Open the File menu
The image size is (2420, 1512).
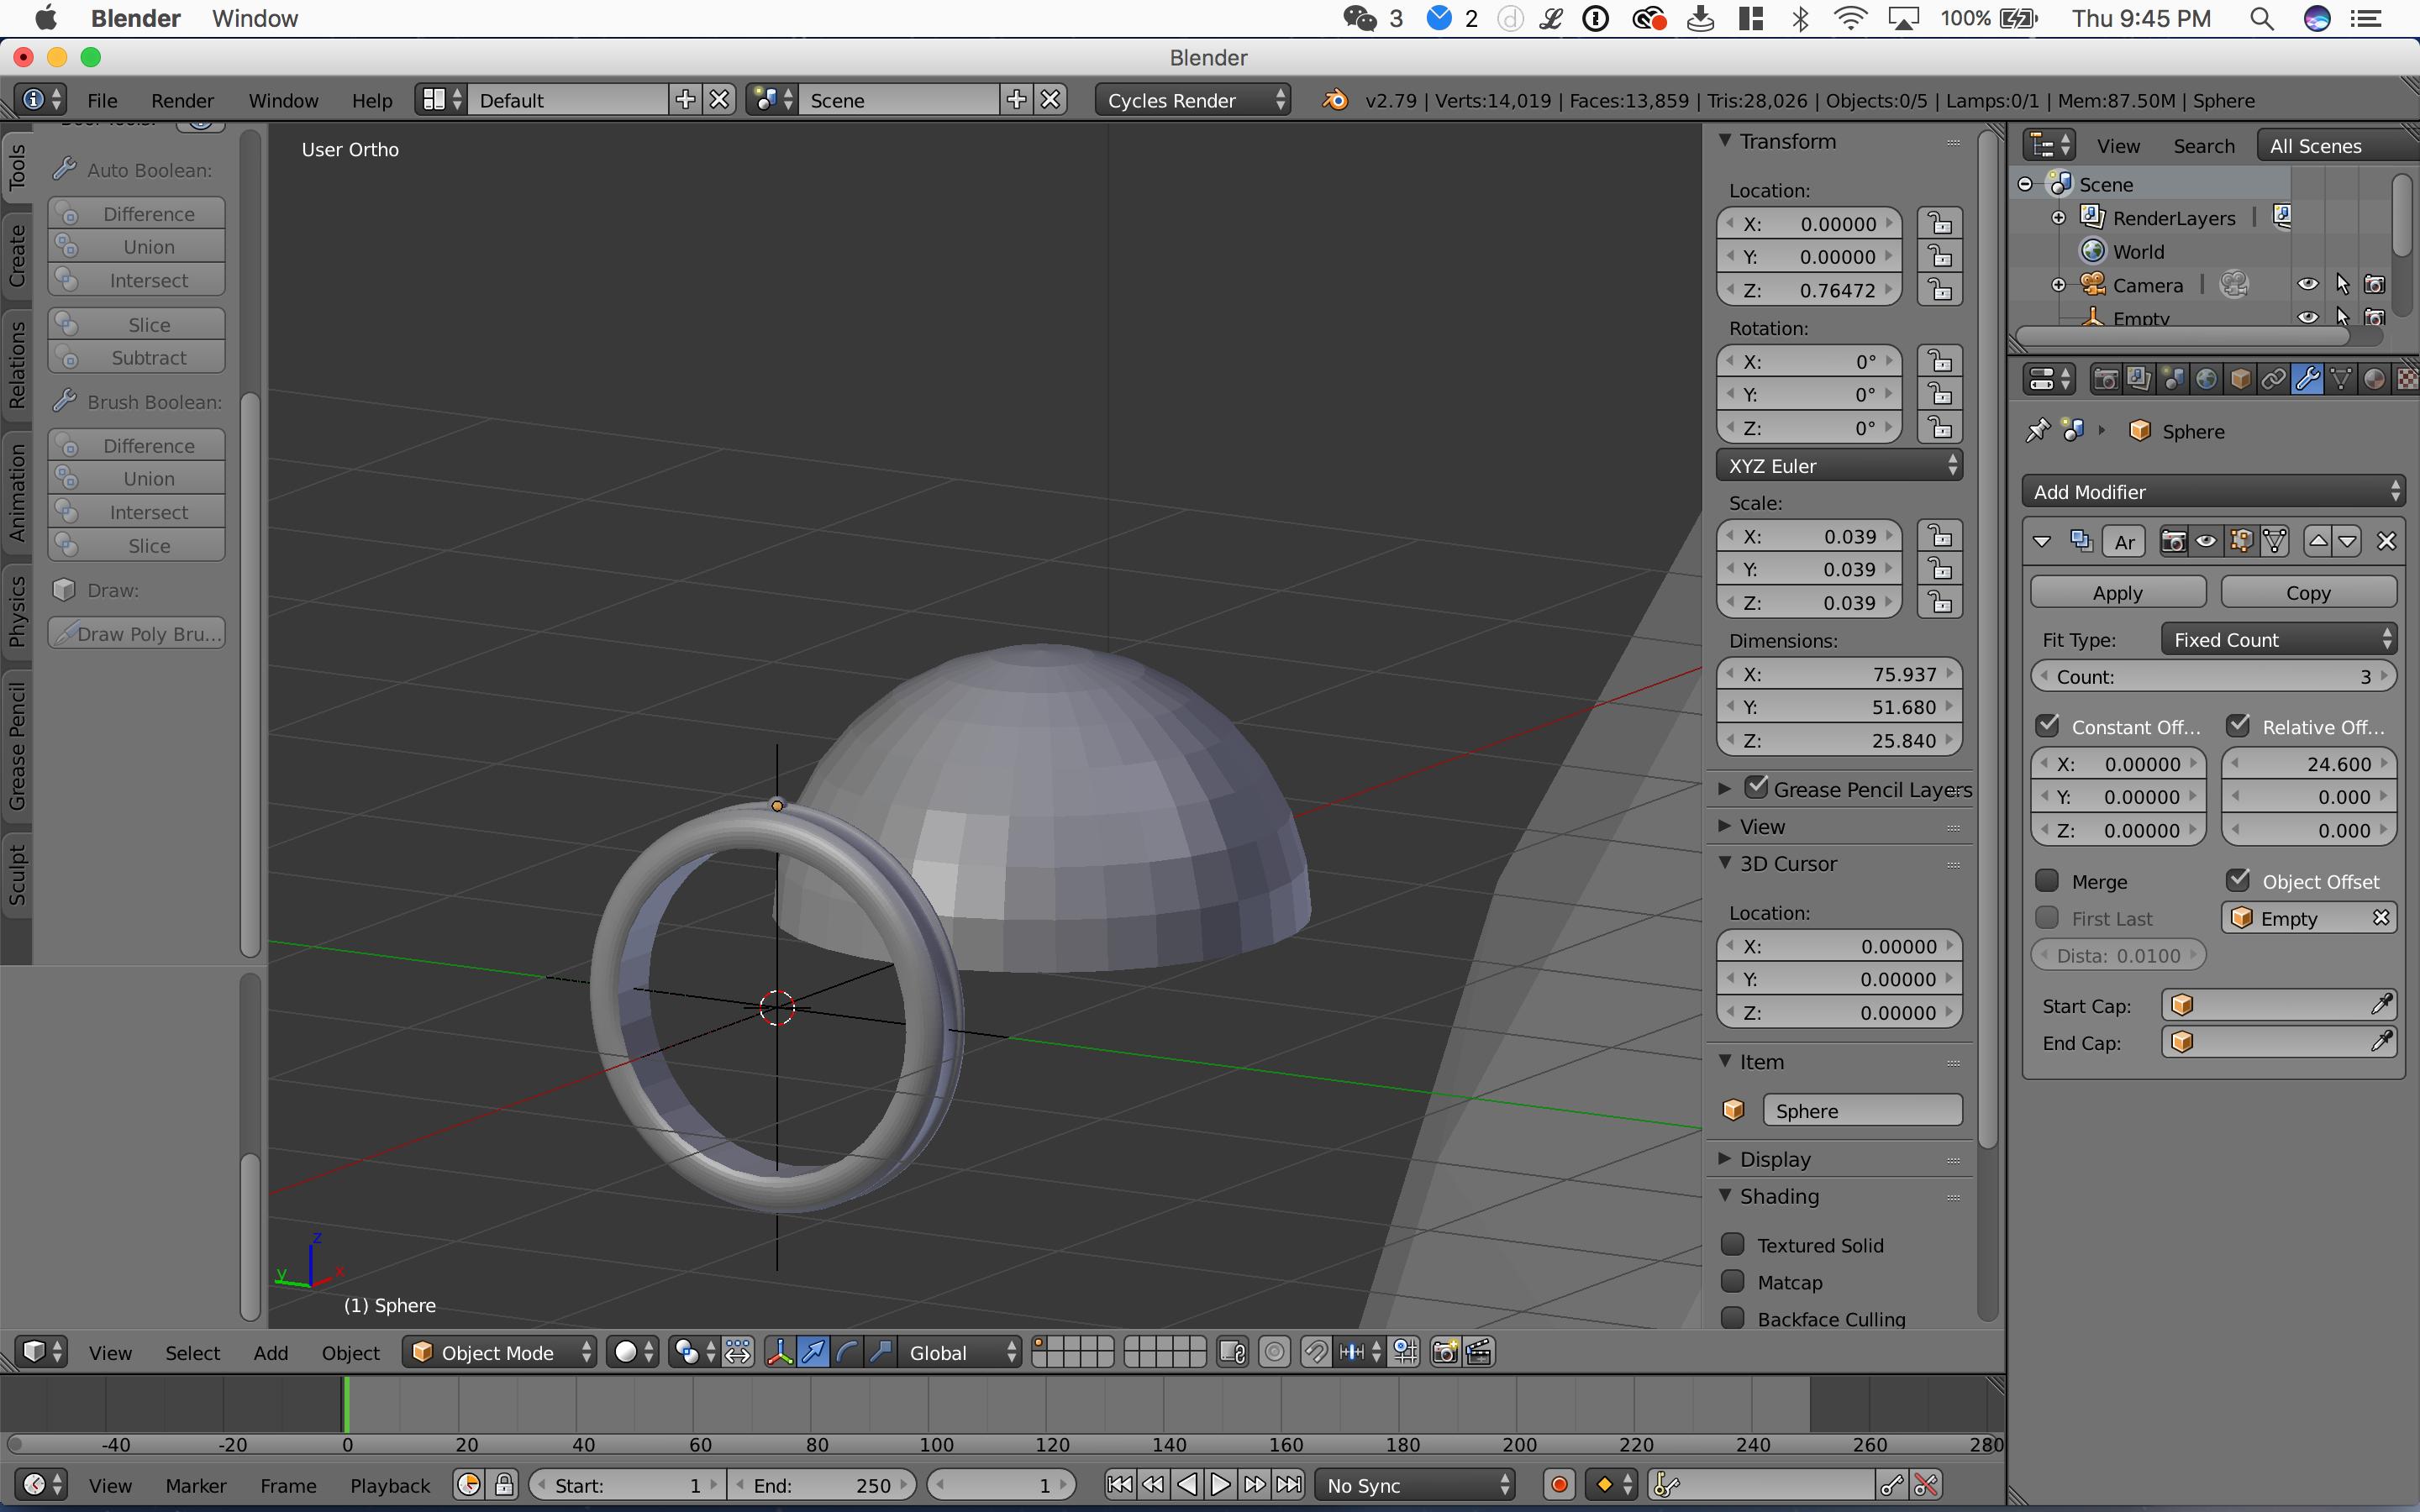pos(102,100)
